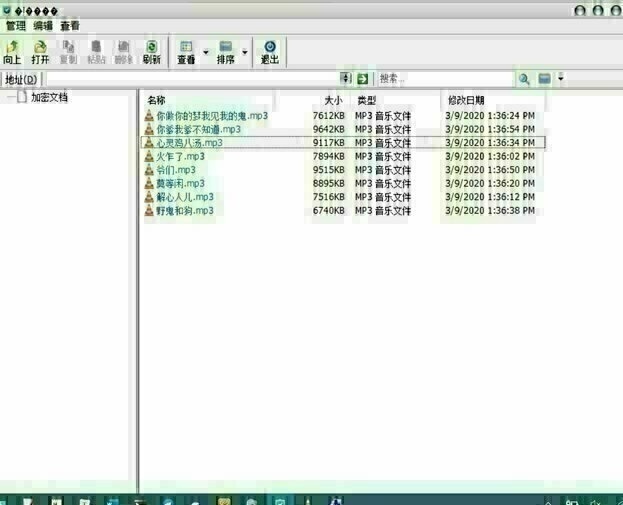Sort by the 大小 column header

point(333,101)
